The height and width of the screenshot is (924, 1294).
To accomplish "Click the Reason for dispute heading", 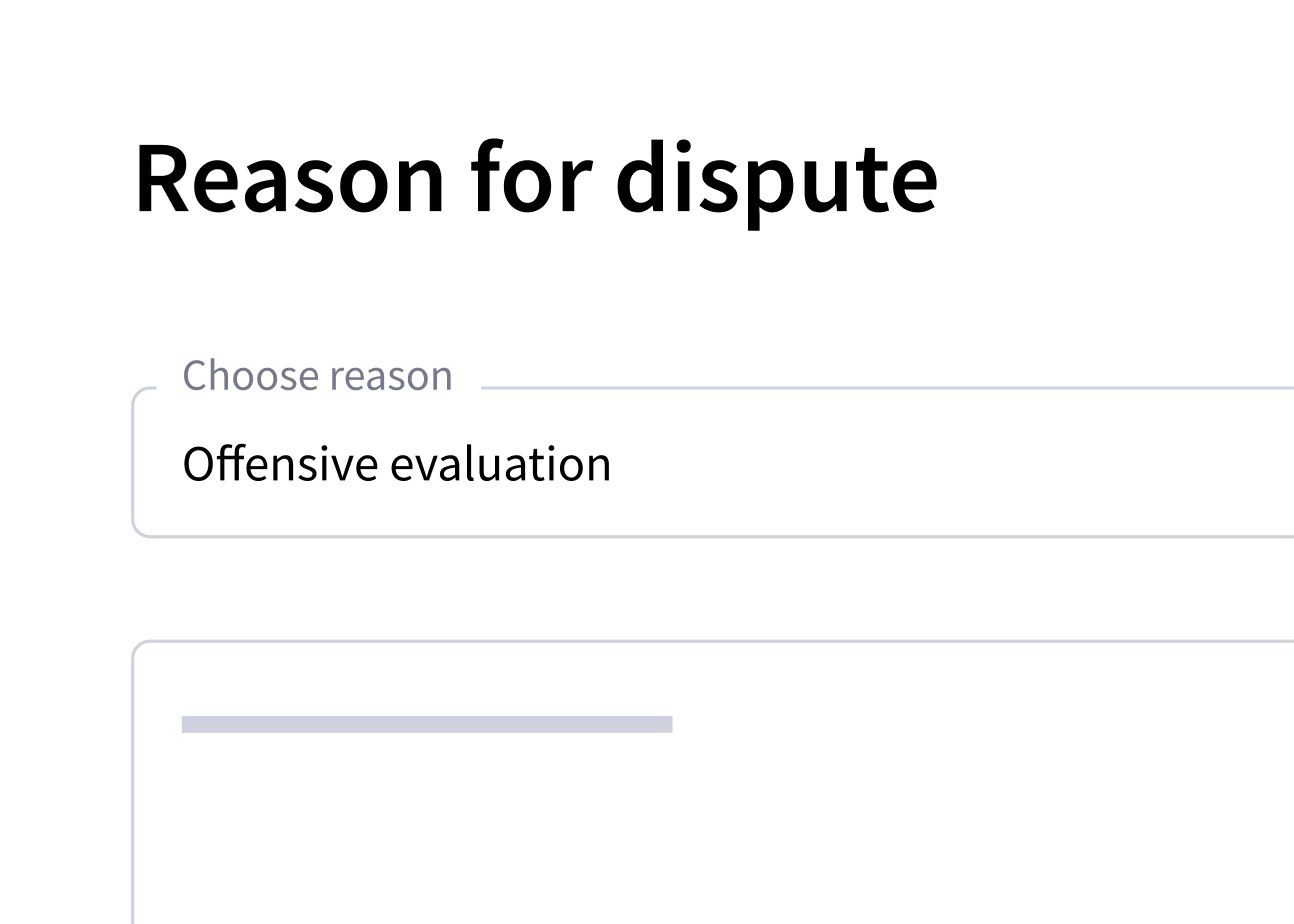I will coord(536,179).
